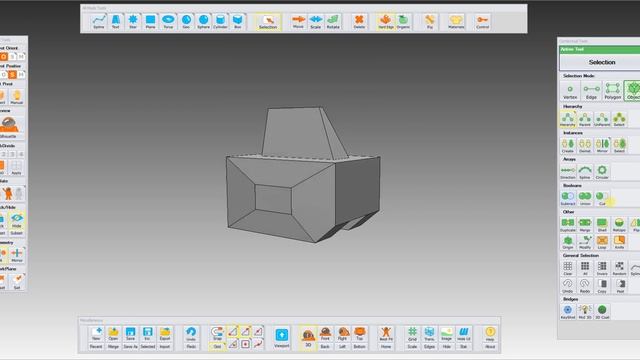Click the Delete tool with orange X
This screenshot has height=360, width=640.
359,22
